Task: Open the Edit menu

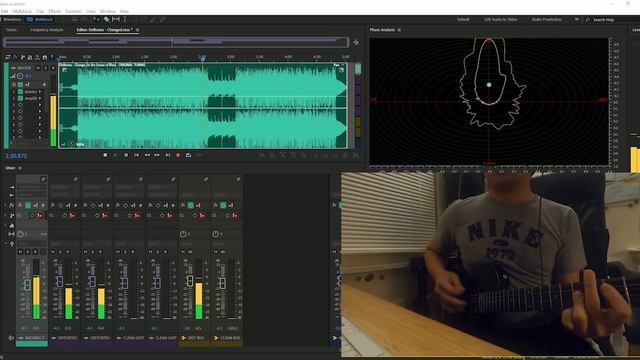Action: click(x=4, y=11)
